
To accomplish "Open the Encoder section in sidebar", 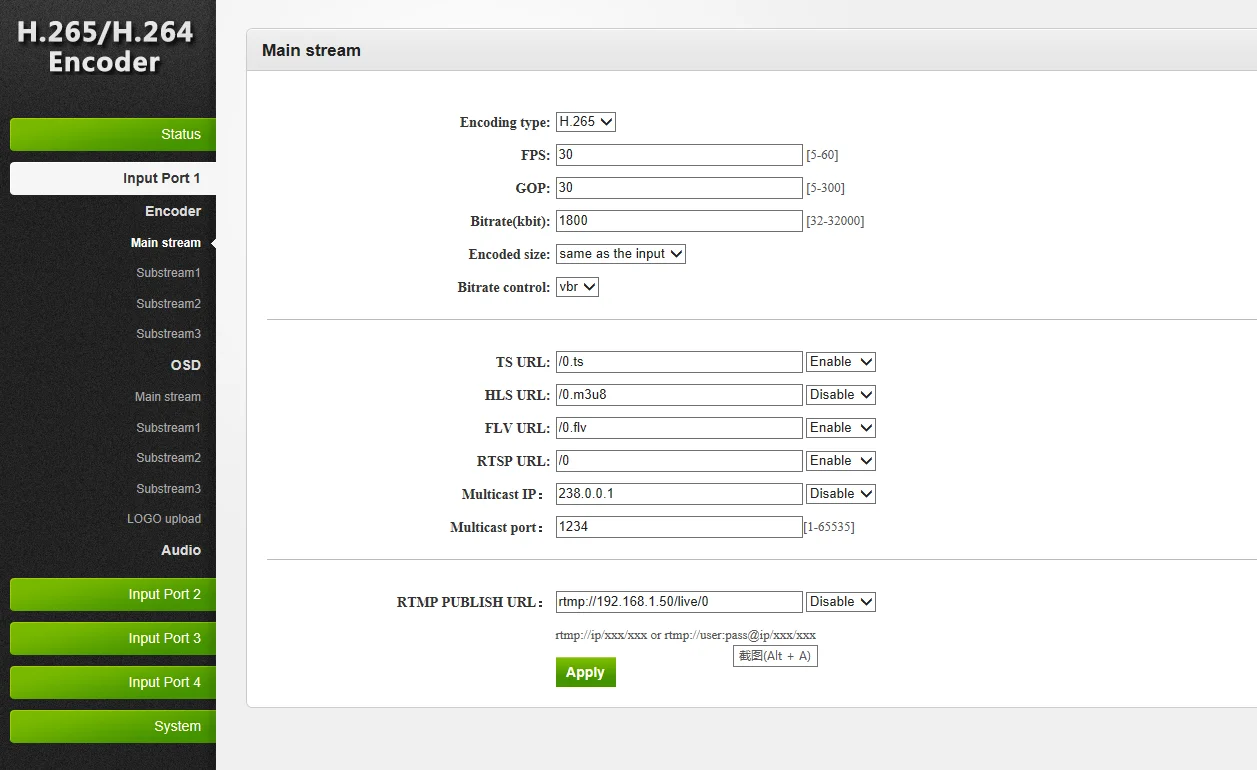I will pyautogui.click(x=173, y=211).
